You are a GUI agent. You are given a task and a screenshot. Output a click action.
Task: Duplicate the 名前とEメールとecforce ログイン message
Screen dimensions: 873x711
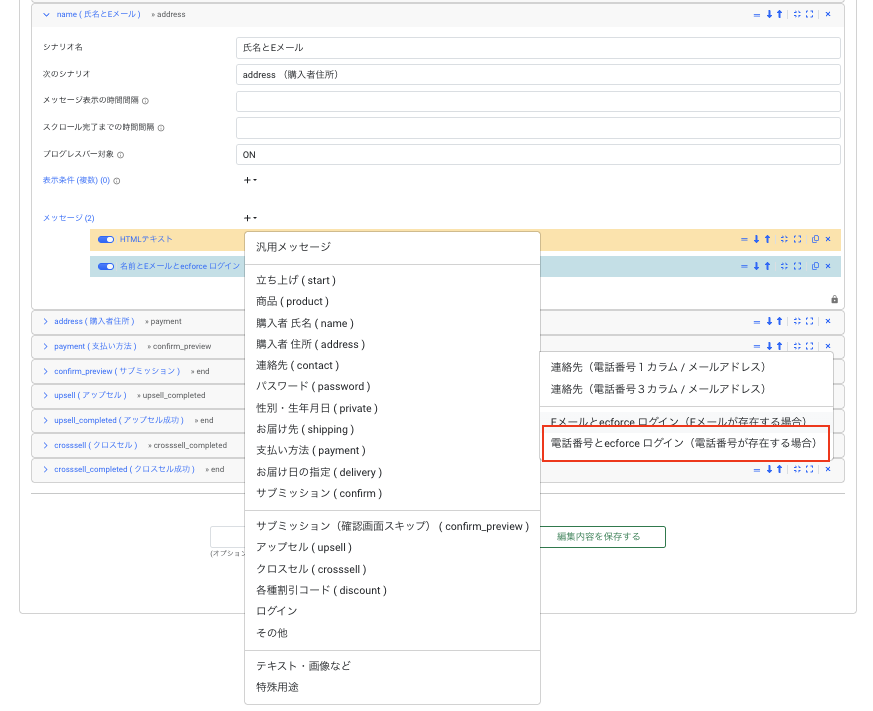tap(816, 264)
